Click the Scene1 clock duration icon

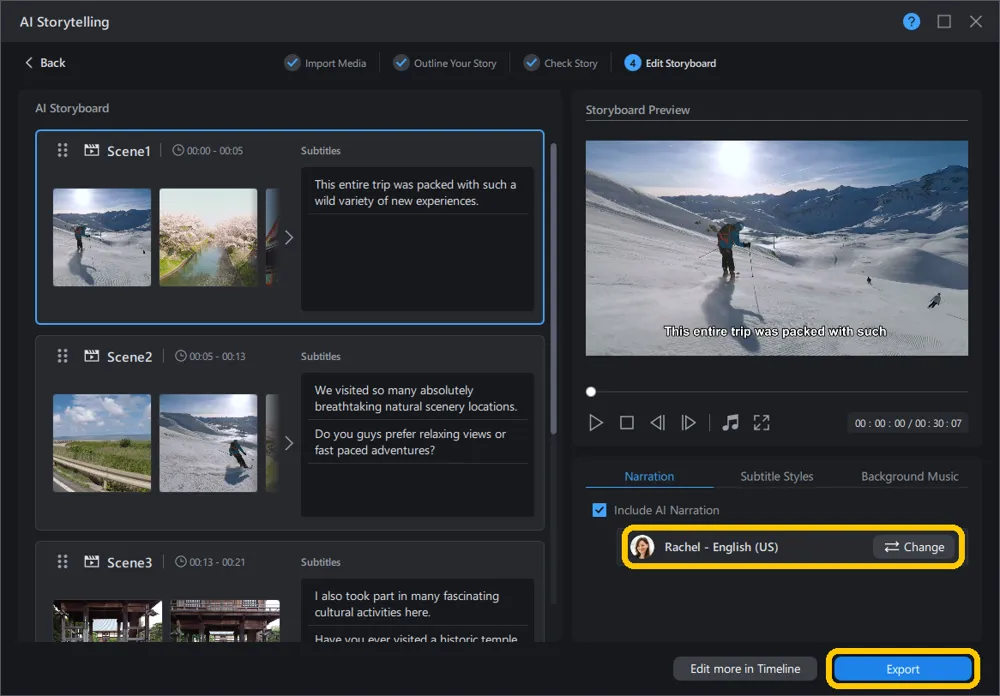pyautogui.click(x=179, y=151)
